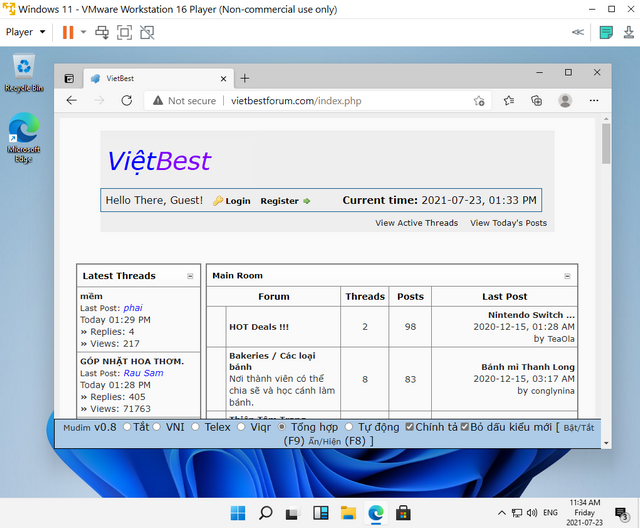Viewport: 640px width, 528px height.
Task: Open taskbar Search icon
Action: point(266,513)
